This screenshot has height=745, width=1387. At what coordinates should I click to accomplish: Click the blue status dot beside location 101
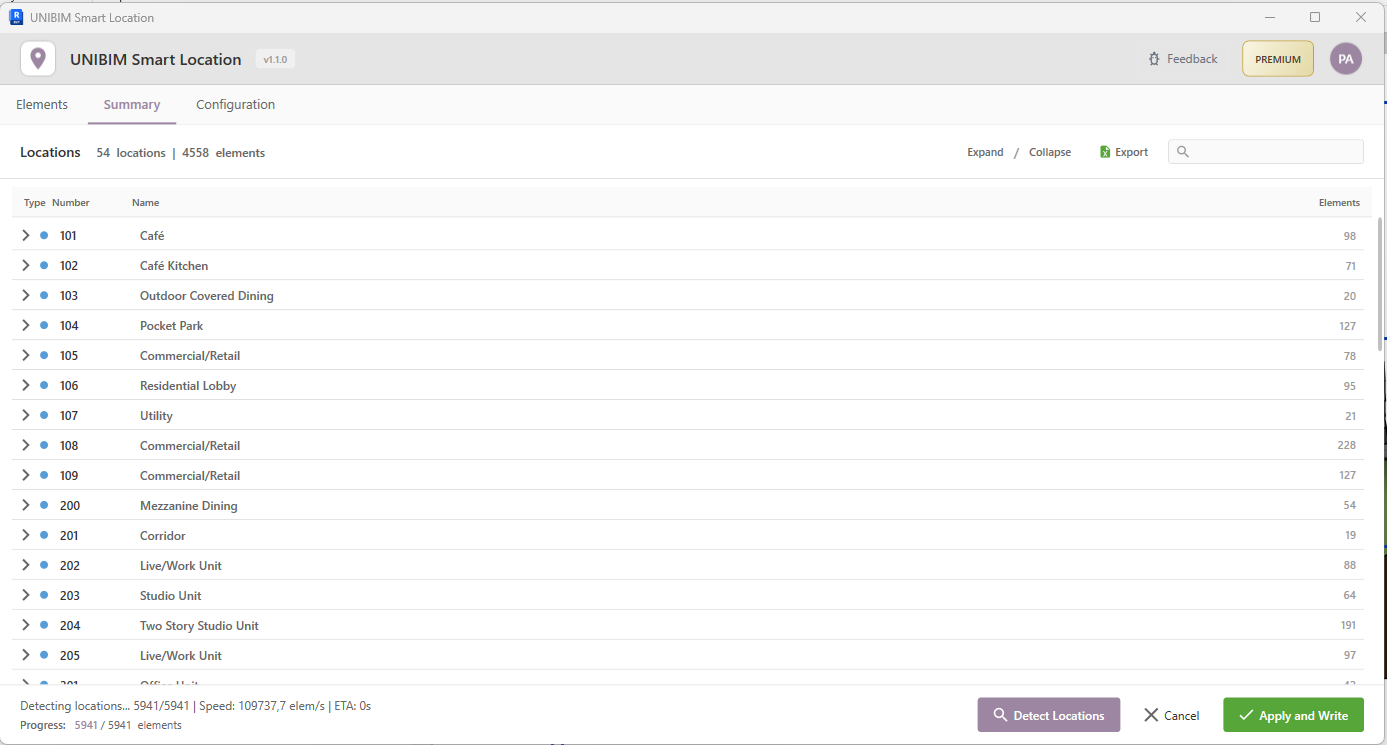point(42,235)
